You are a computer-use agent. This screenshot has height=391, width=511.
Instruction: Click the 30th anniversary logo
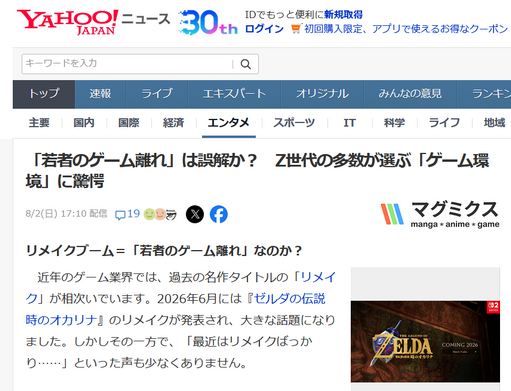coord(208,23)
